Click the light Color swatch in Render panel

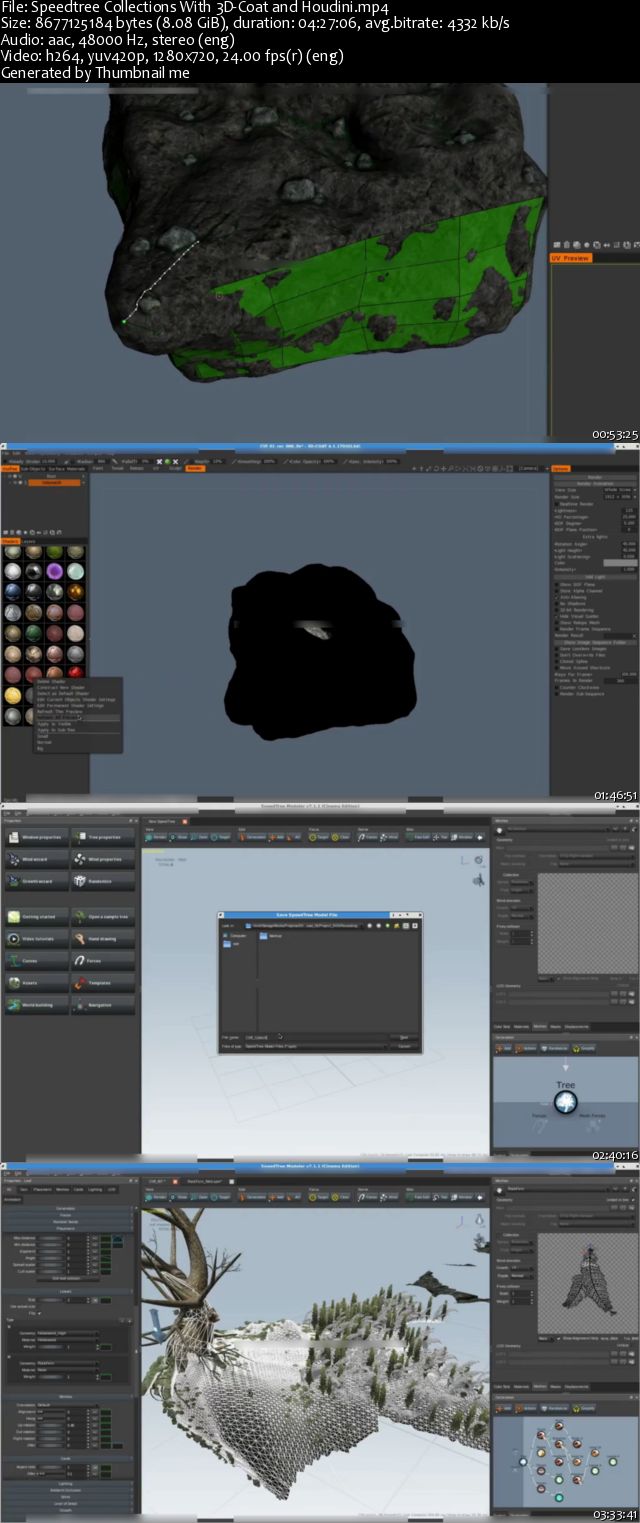click(x=620, y=563)
